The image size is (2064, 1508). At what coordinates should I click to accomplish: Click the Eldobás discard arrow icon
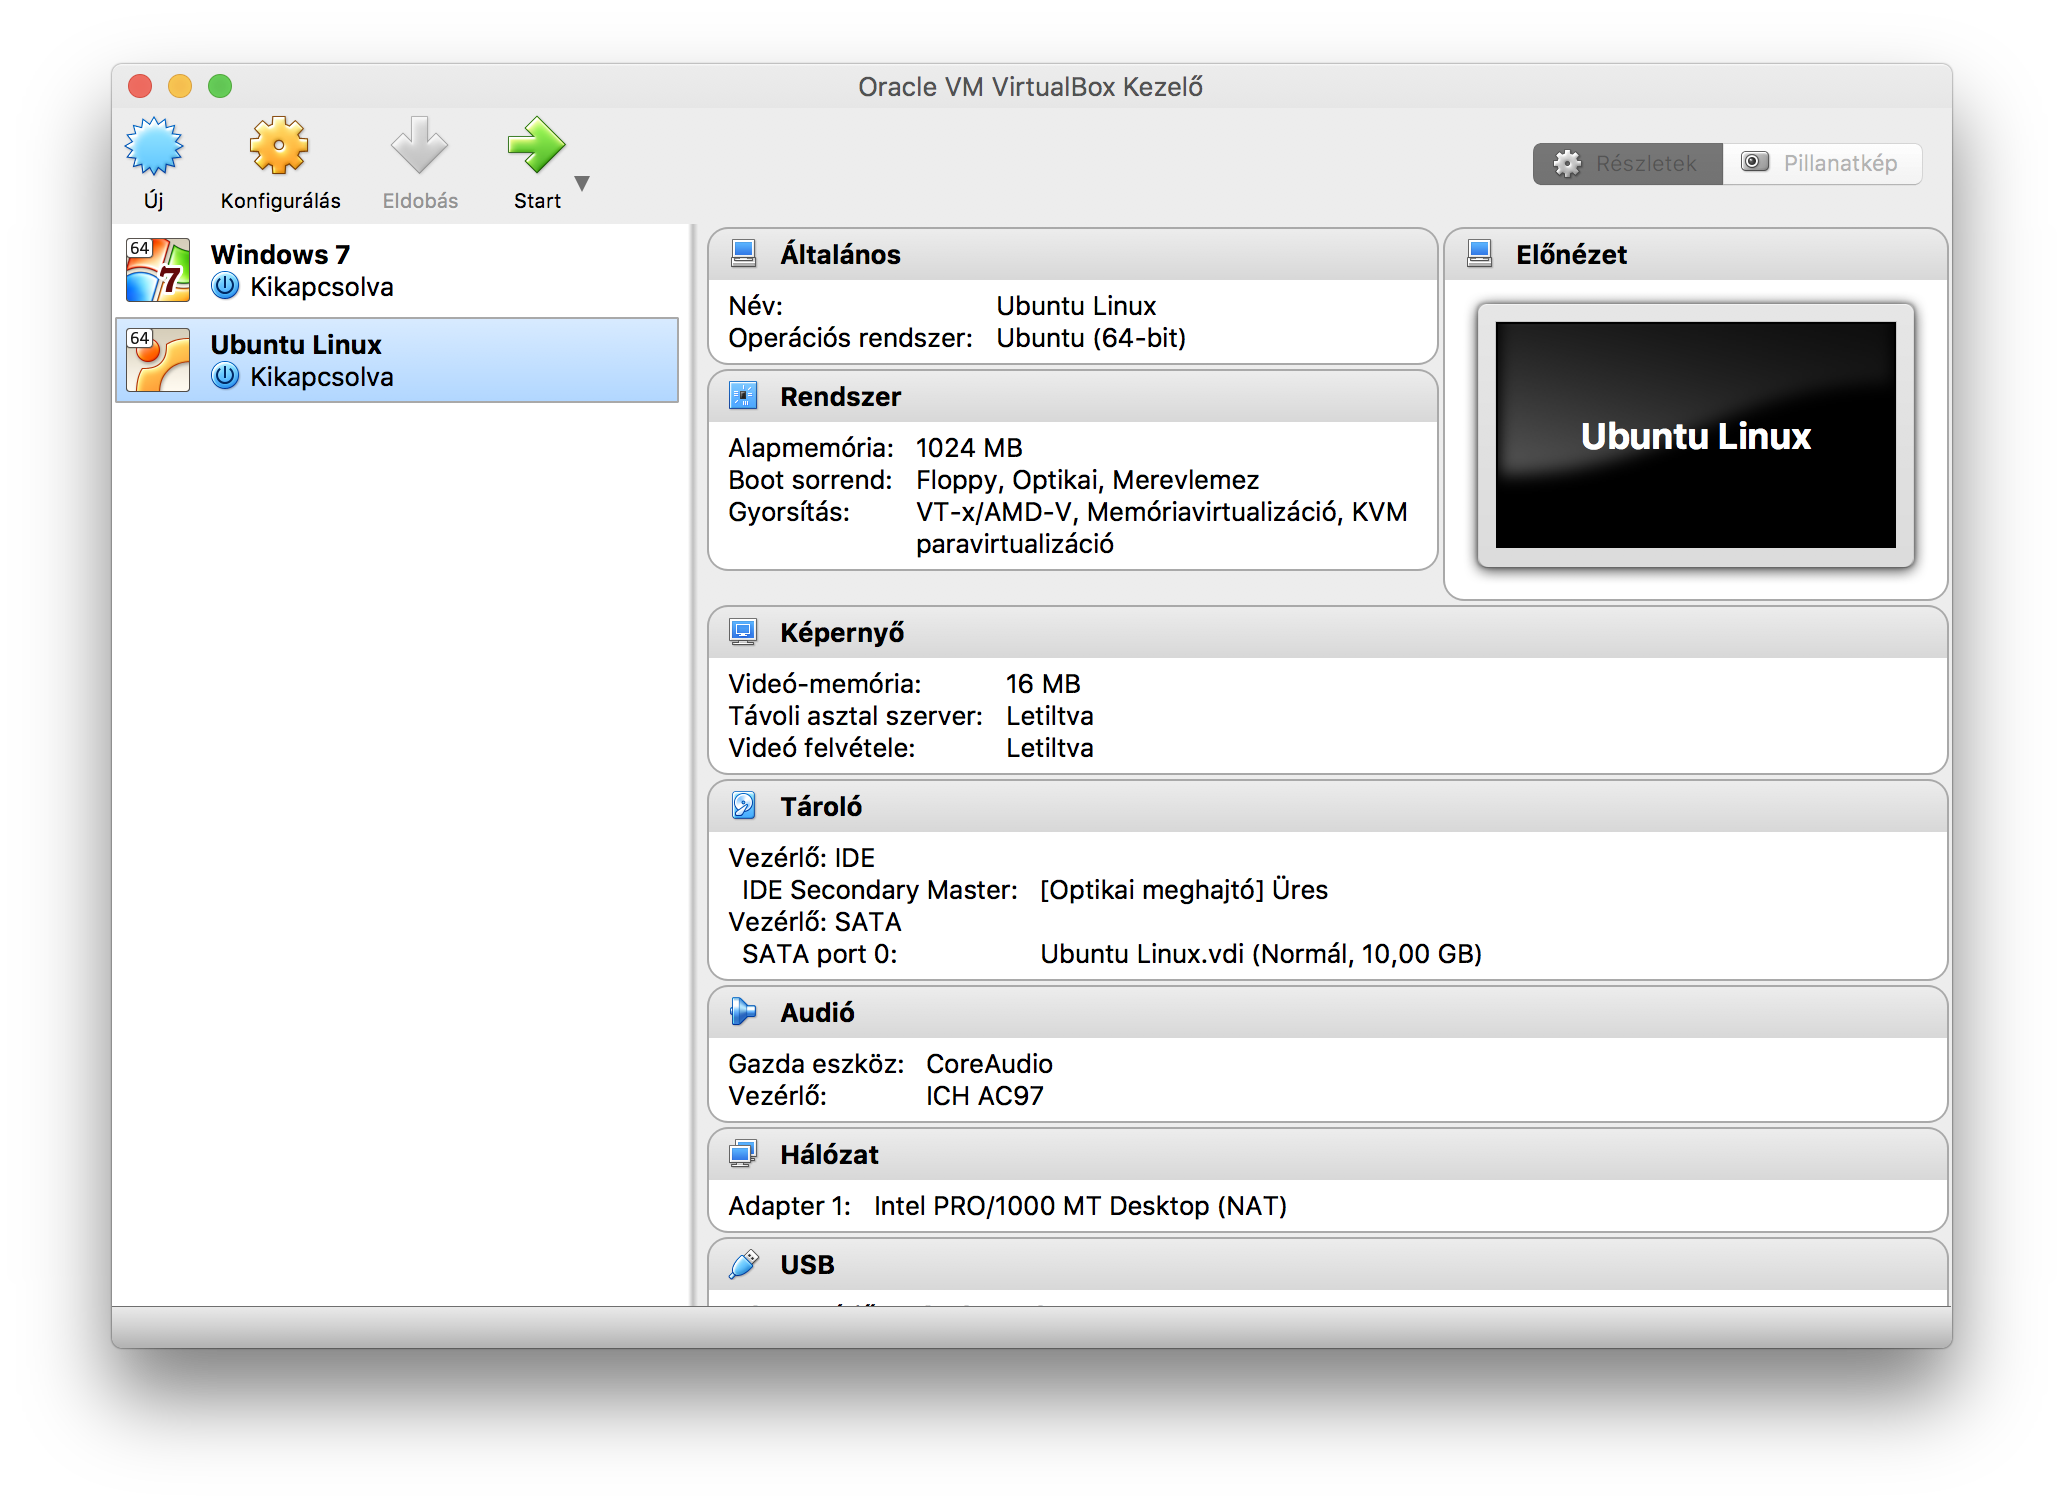pos(419,146)
